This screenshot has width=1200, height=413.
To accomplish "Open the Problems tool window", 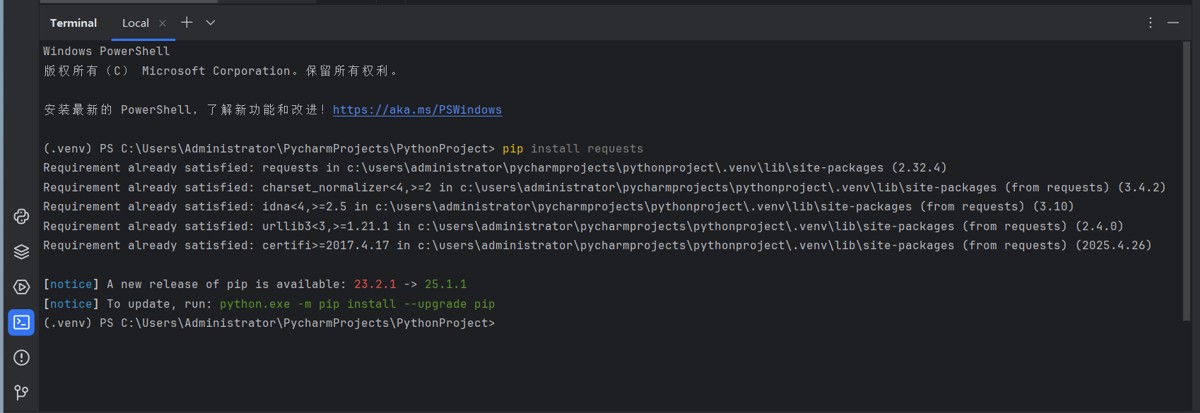I will coord(21,357).
